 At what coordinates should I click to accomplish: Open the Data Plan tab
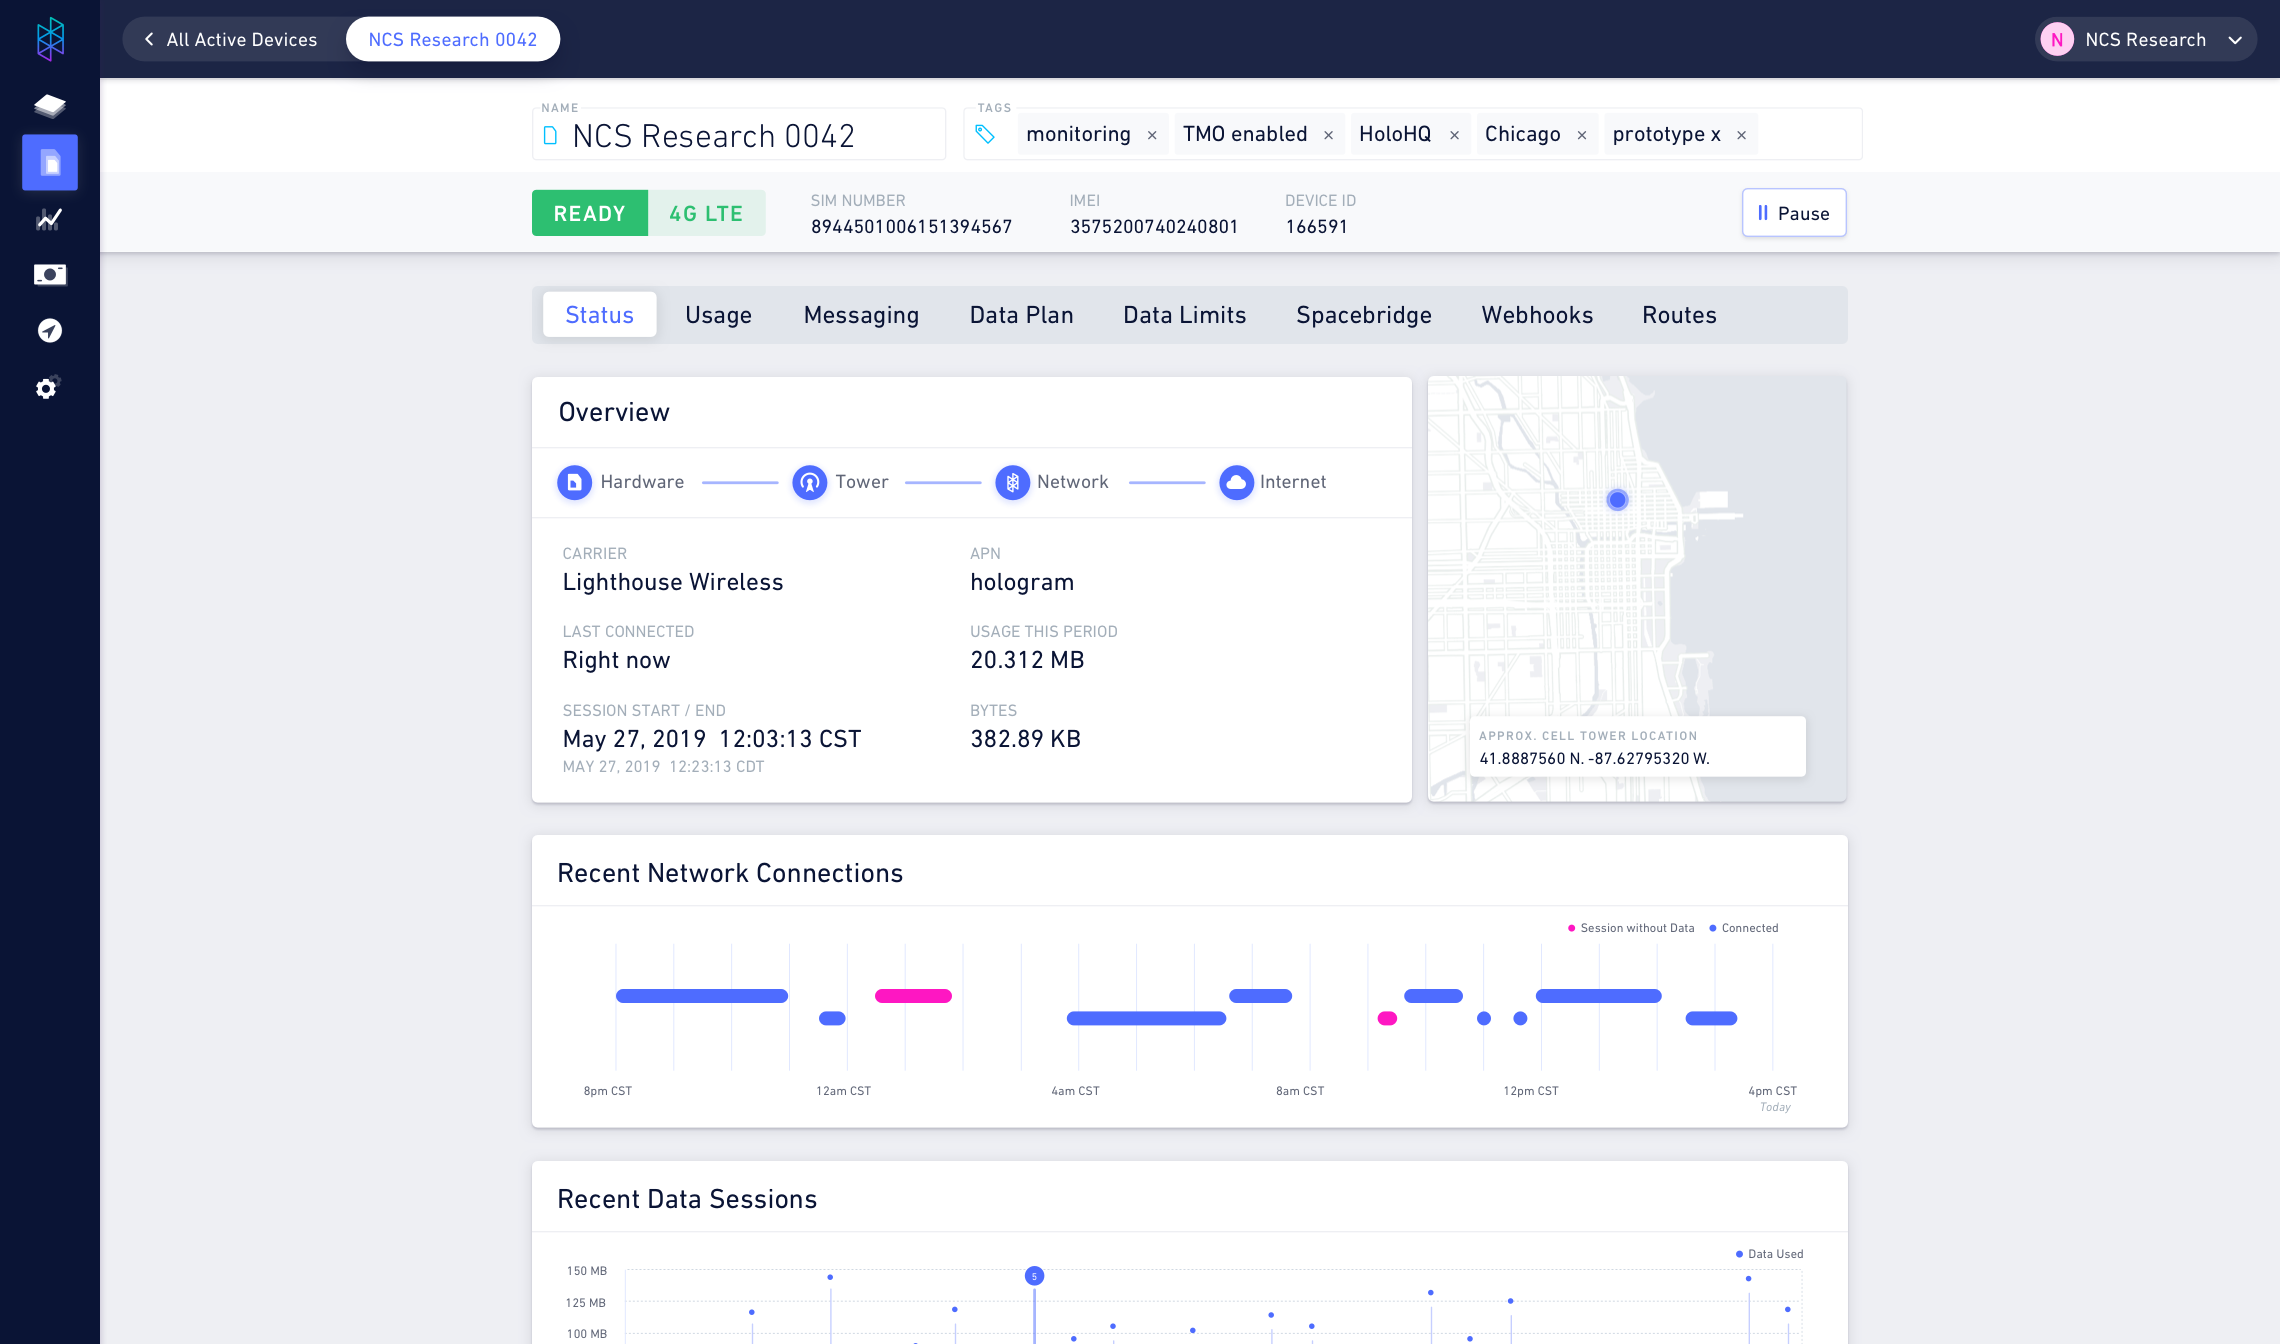coord(1021,315)
